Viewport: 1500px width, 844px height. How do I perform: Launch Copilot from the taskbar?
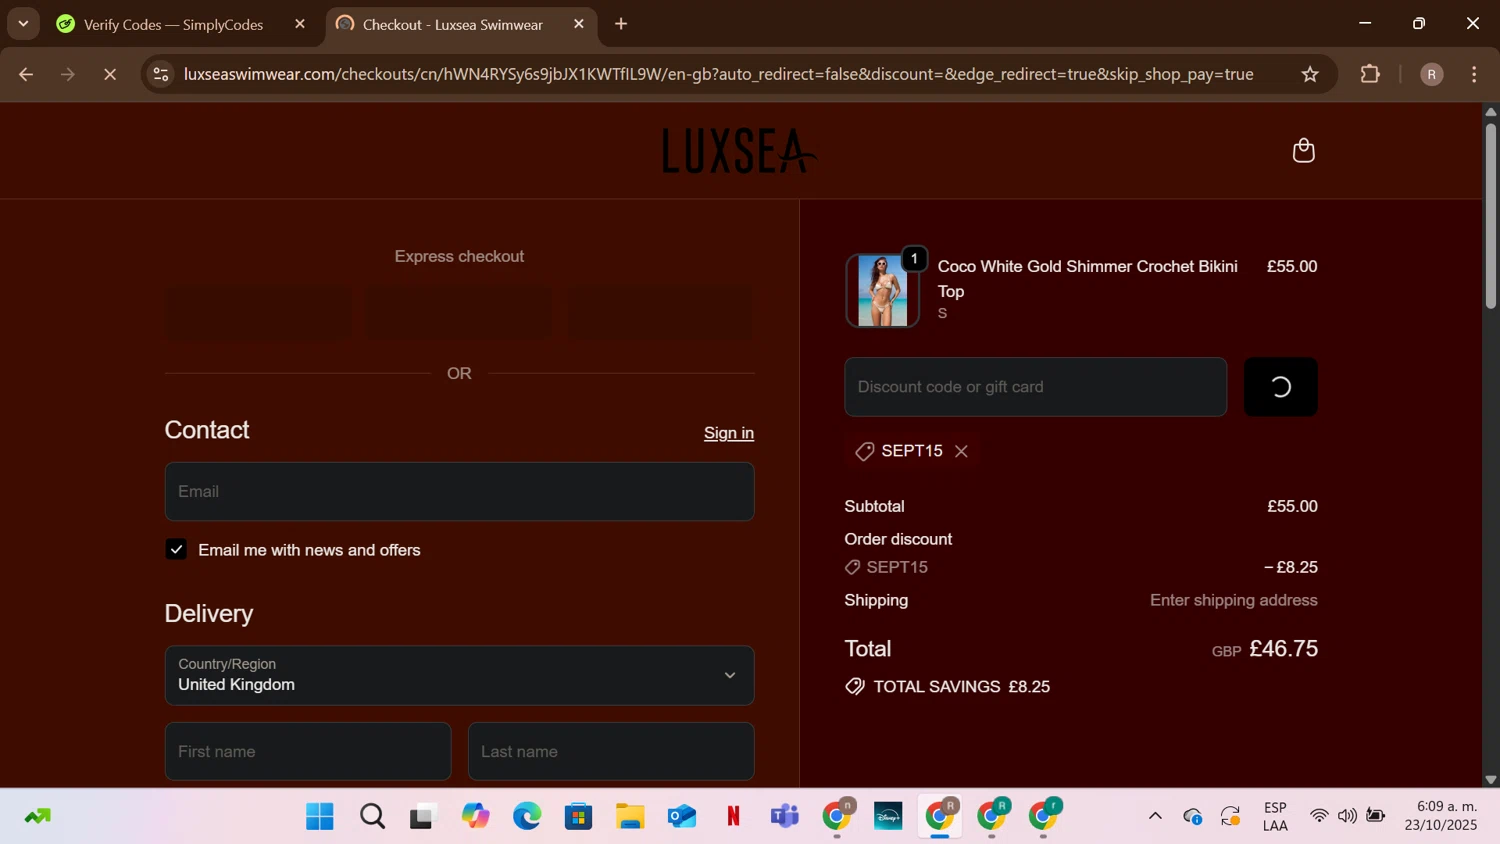pyautogui.click(x=475, y=817)
